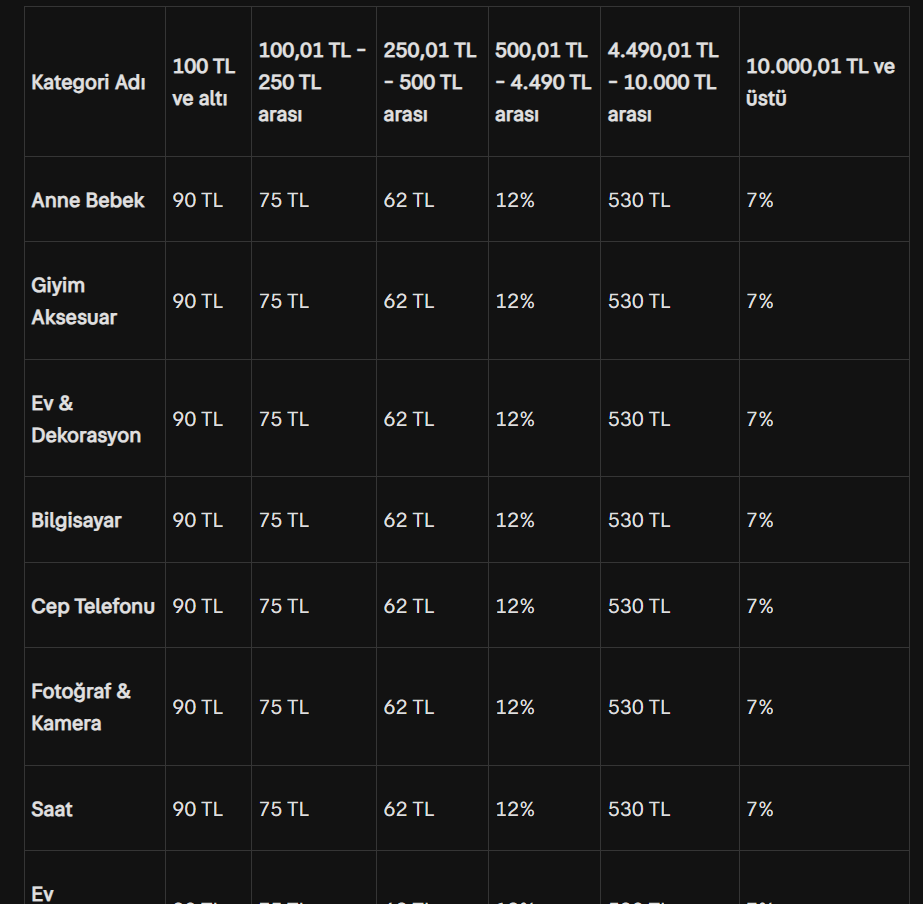Click the 100,01 TL – 250 TL header
The height and width of the screenshot is (904, 923).
click(312, 82)
